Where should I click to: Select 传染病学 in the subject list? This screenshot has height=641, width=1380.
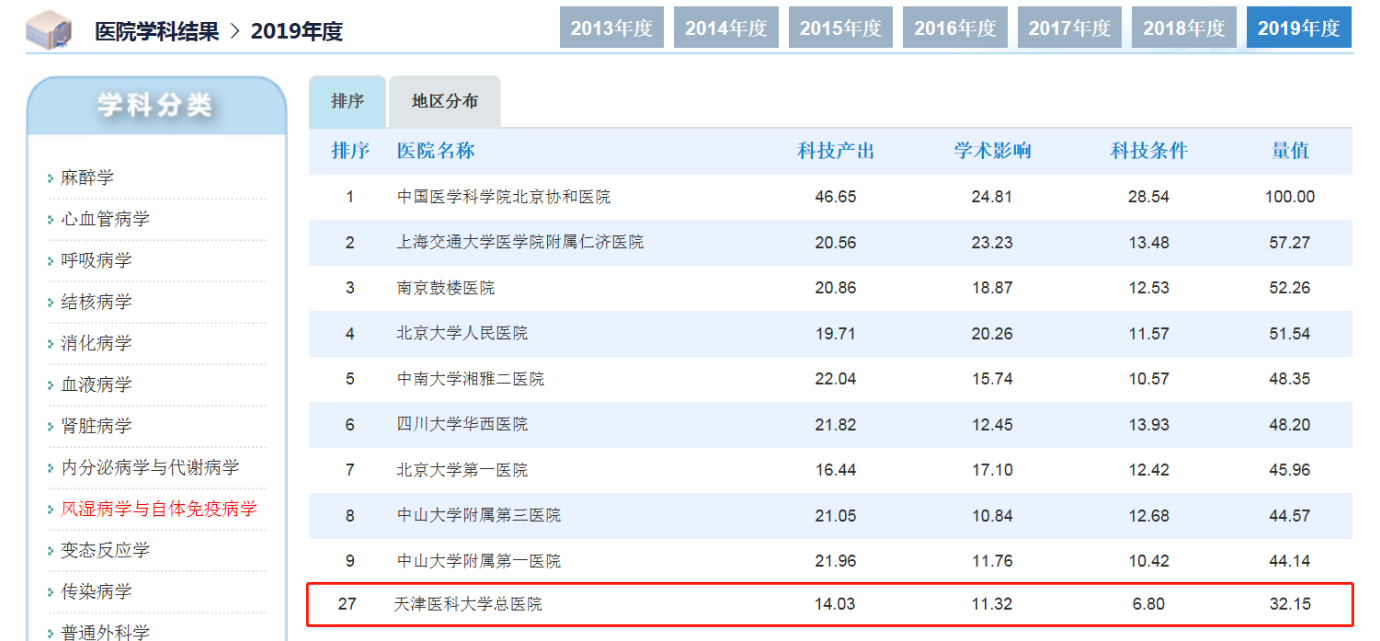point(96,592)
